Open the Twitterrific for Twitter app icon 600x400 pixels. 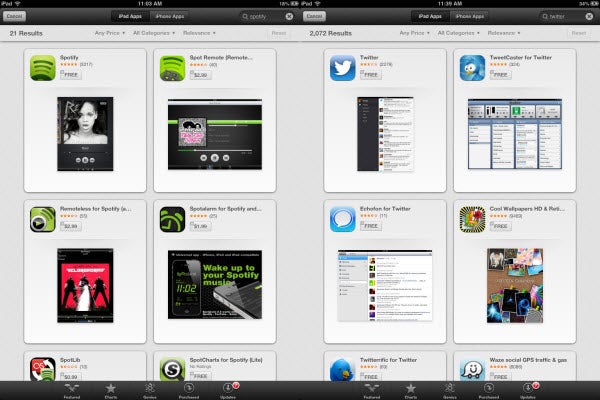click(342, 369)
